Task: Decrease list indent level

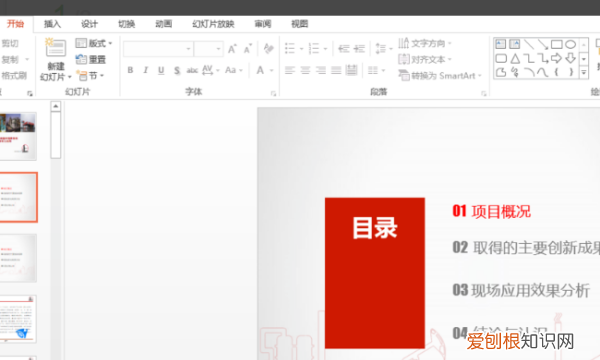Action: point(344,49)
